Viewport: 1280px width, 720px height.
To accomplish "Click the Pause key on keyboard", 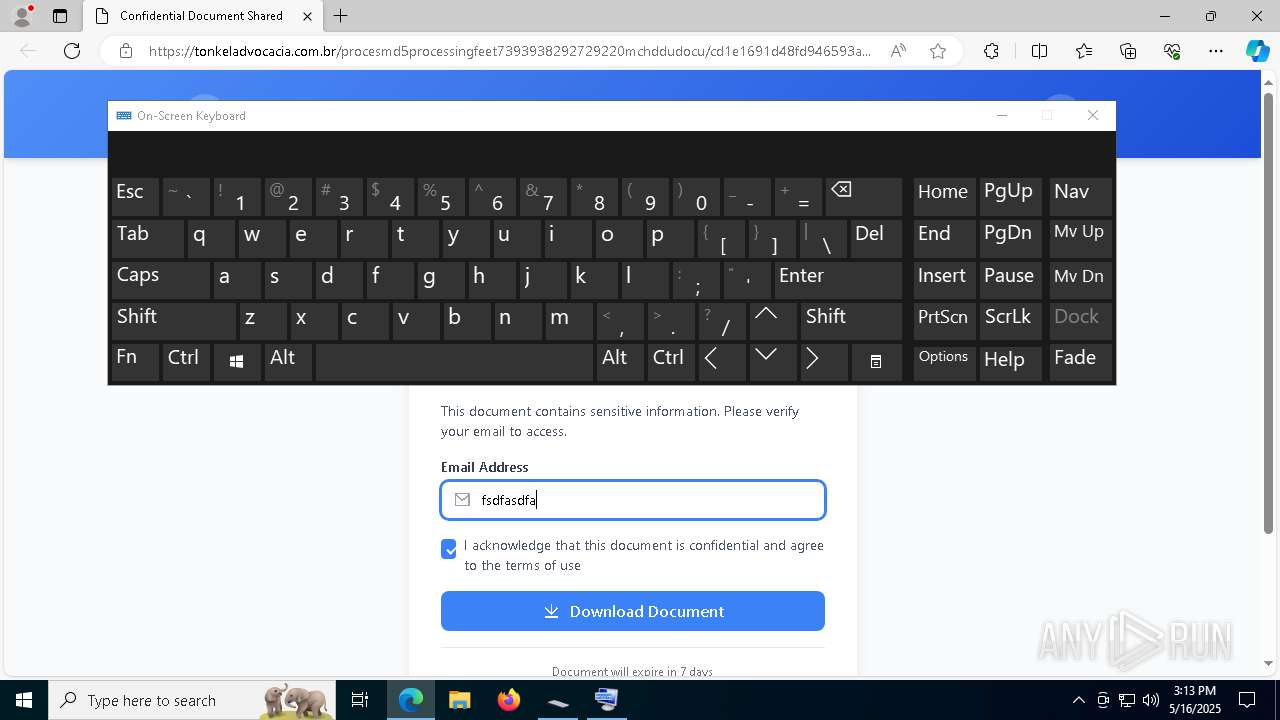I will [1010, 279].
